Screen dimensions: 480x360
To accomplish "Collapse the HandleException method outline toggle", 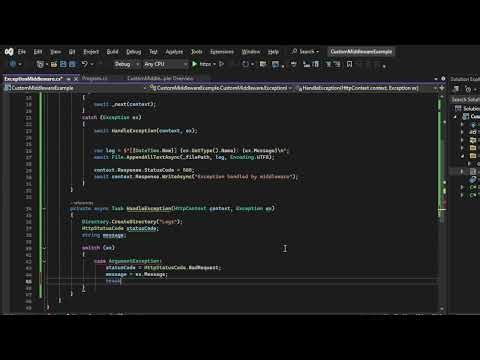I will coord(44,209).
